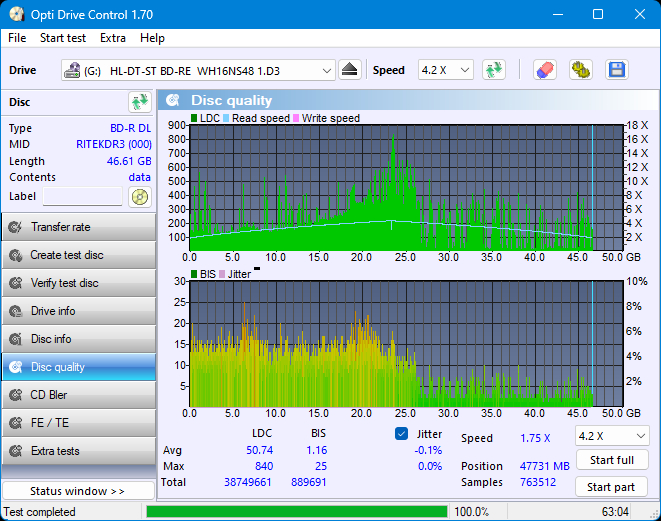
Task: Click the Length value 46.61 GB
Action: (x=129, y=161)
